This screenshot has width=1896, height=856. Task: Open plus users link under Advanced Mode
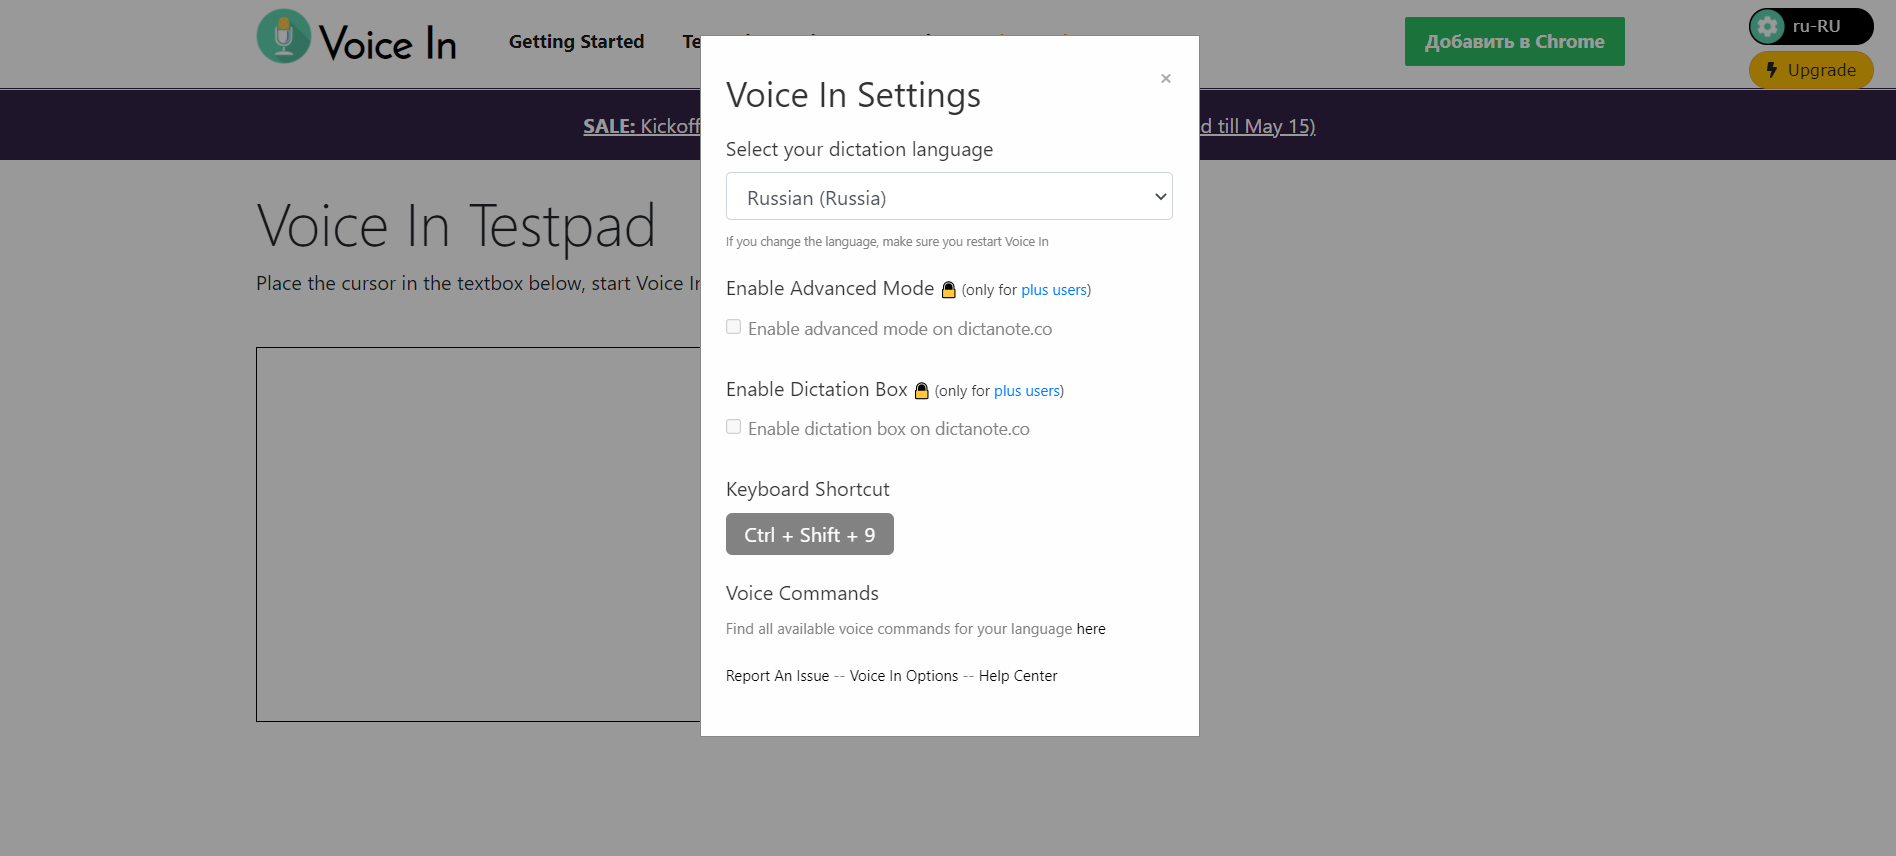pos(1053,290)
